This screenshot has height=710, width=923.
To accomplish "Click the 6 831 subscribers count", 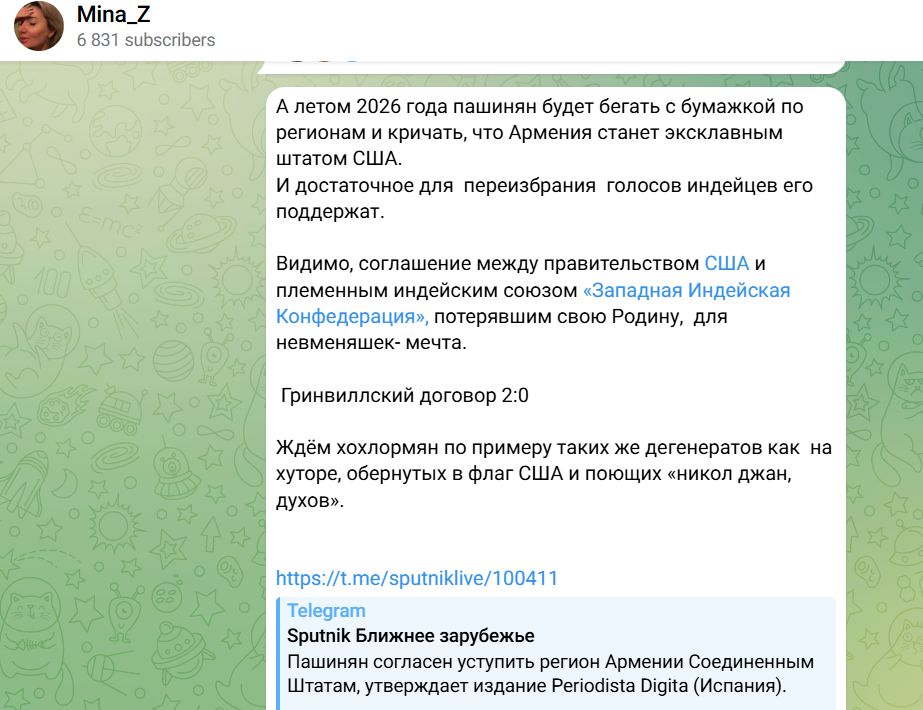I will click(x=146, y=40).
